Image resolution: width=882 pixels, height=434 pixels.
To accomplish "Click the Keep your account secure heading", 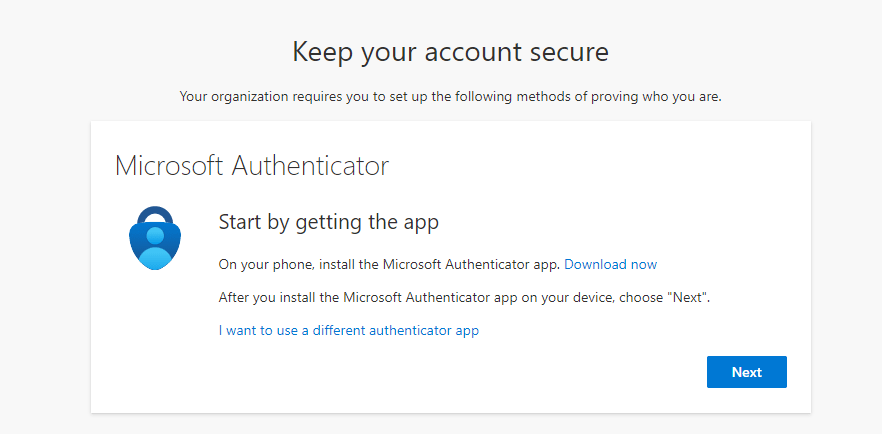I will click(451, 52).
